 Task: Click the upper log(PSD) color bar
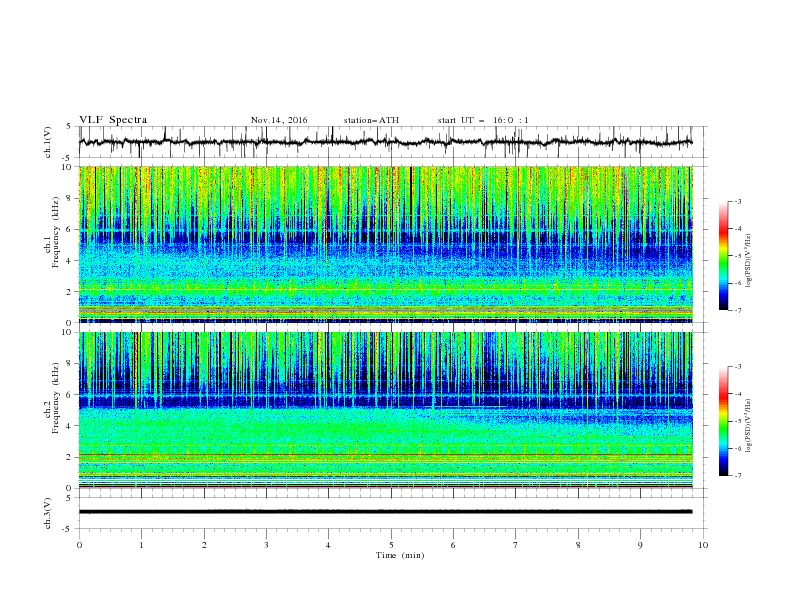pos(723,255)
